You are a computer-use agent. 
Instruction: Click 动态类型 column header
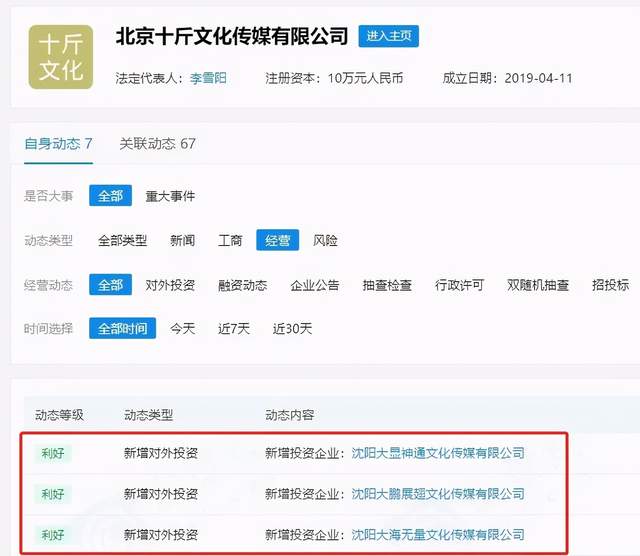click(x=149, y=415)
